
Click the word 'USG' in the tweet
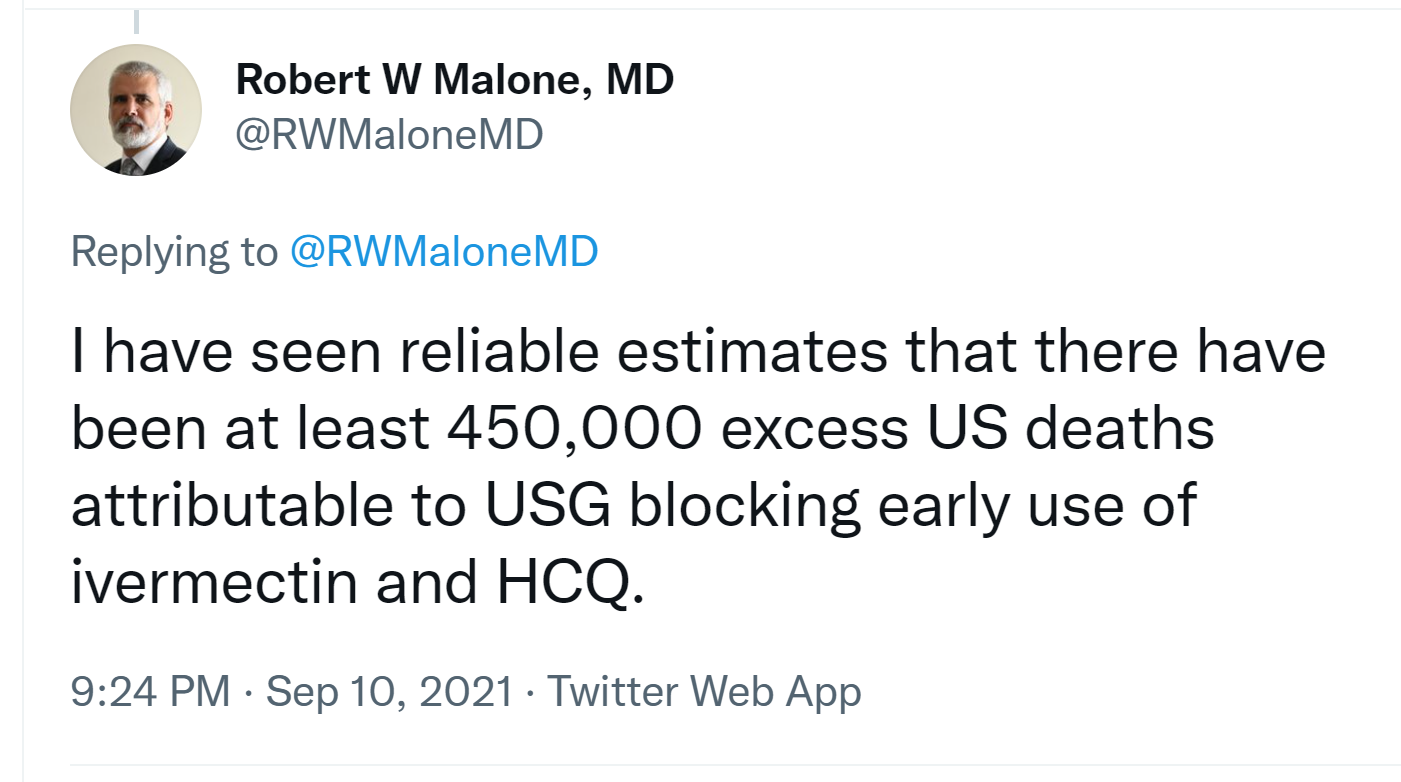(x=549, y=505)
